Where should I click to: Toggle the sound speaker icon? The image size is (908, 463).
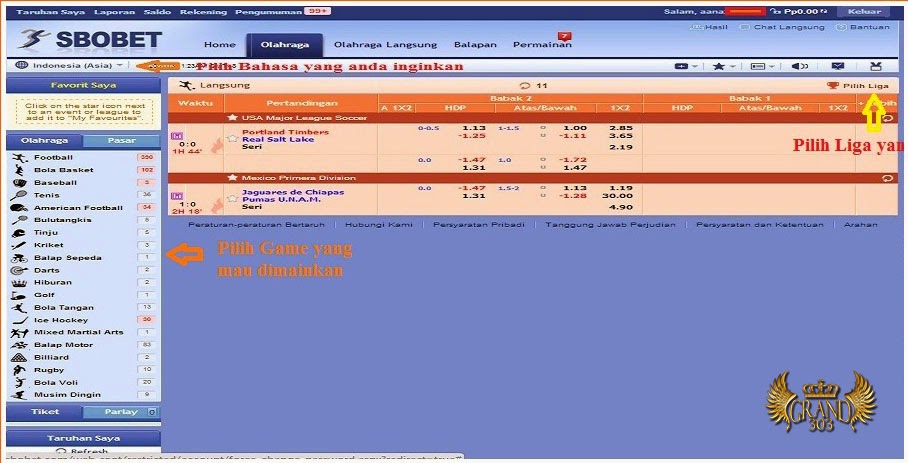pyautogui.click(x=799, y=66)
